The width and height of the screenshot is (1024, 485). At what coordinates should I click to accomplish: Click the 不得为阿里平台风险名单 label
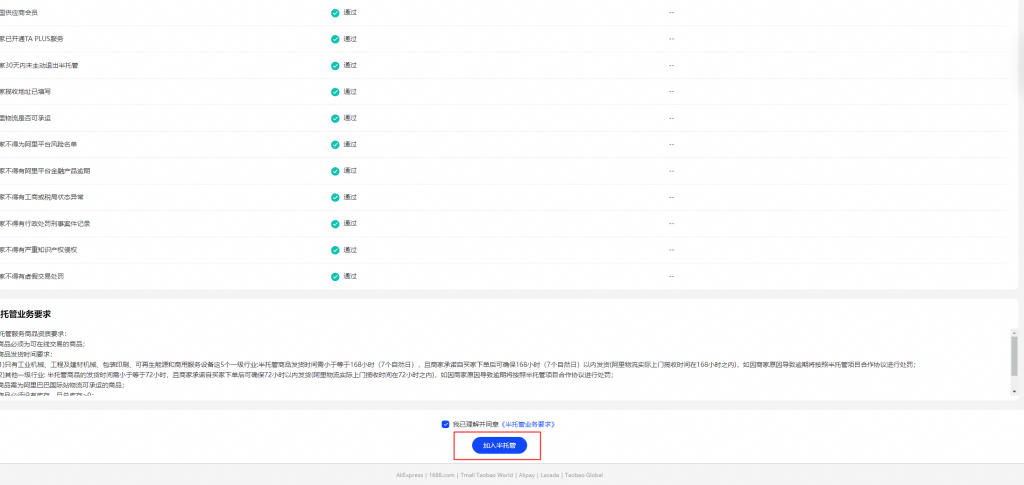pos(39,144)
